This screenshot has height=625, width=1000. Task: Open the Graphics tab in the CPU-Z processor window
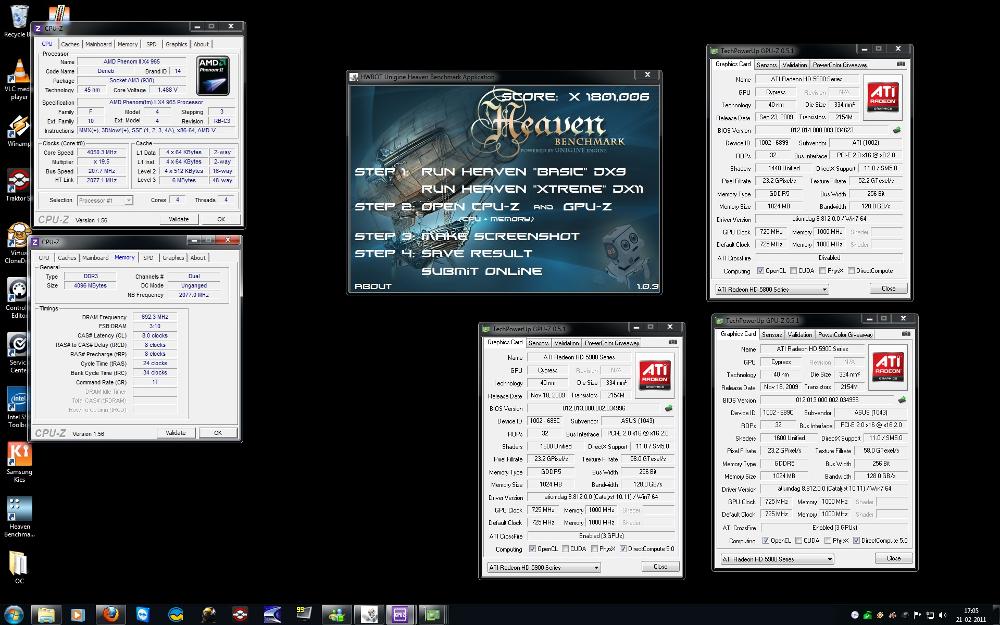coord(177,44)
